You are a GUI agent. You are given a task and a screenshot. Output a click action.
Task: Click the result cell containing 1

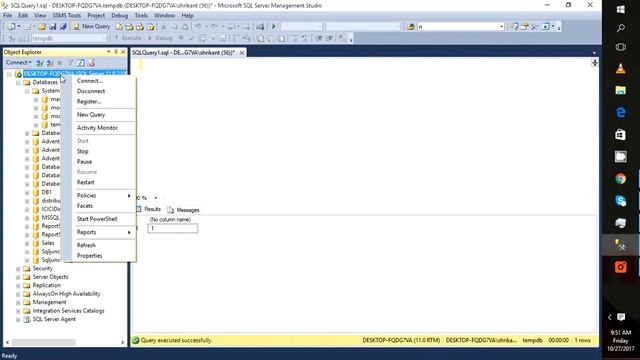coord(173,228)
